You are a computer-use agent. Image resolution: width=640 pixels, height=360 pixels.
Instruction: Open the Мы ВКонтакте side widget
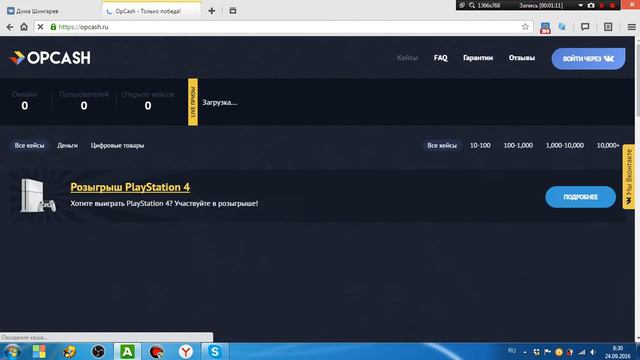click(629, 177)
